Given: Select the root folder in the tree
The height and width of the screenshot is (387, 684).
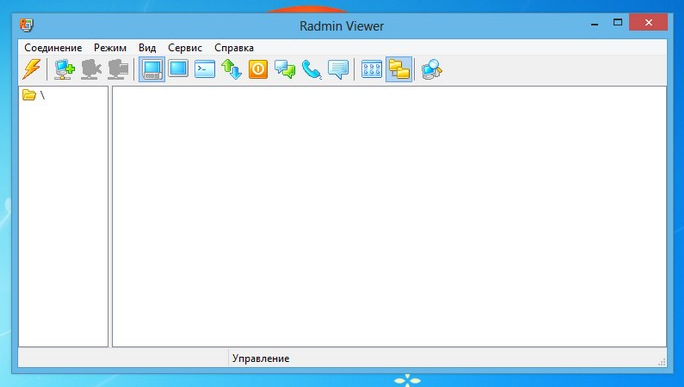Looking at the screenshot, I should coord(34,95).
